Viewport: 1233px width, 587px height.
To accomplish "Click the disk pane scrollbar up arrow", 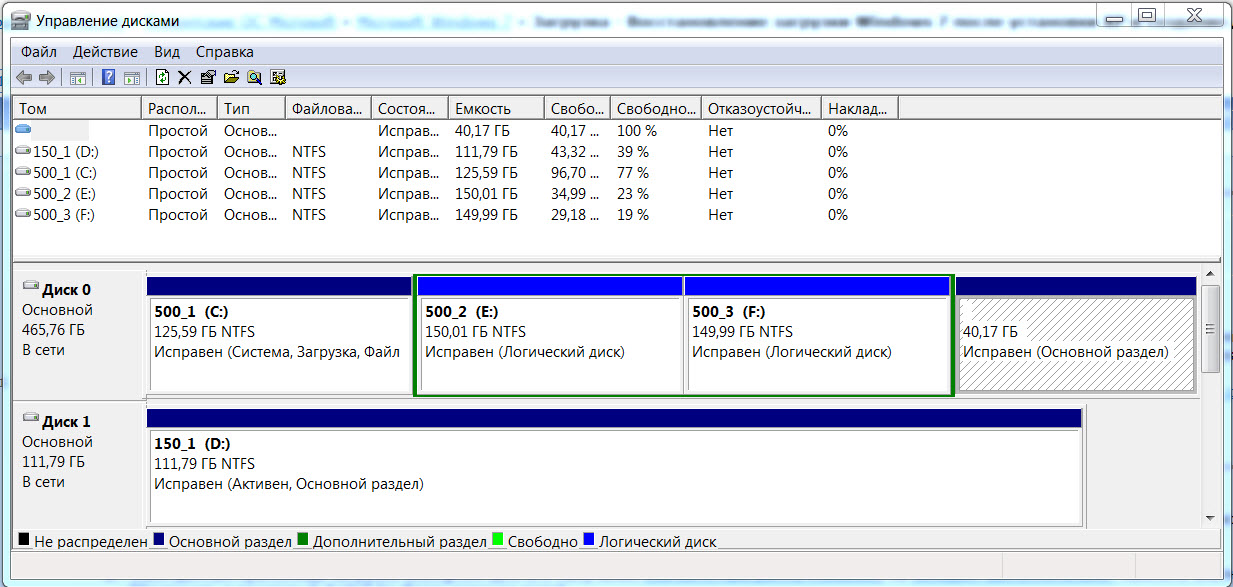I will tap(1210, 273).
